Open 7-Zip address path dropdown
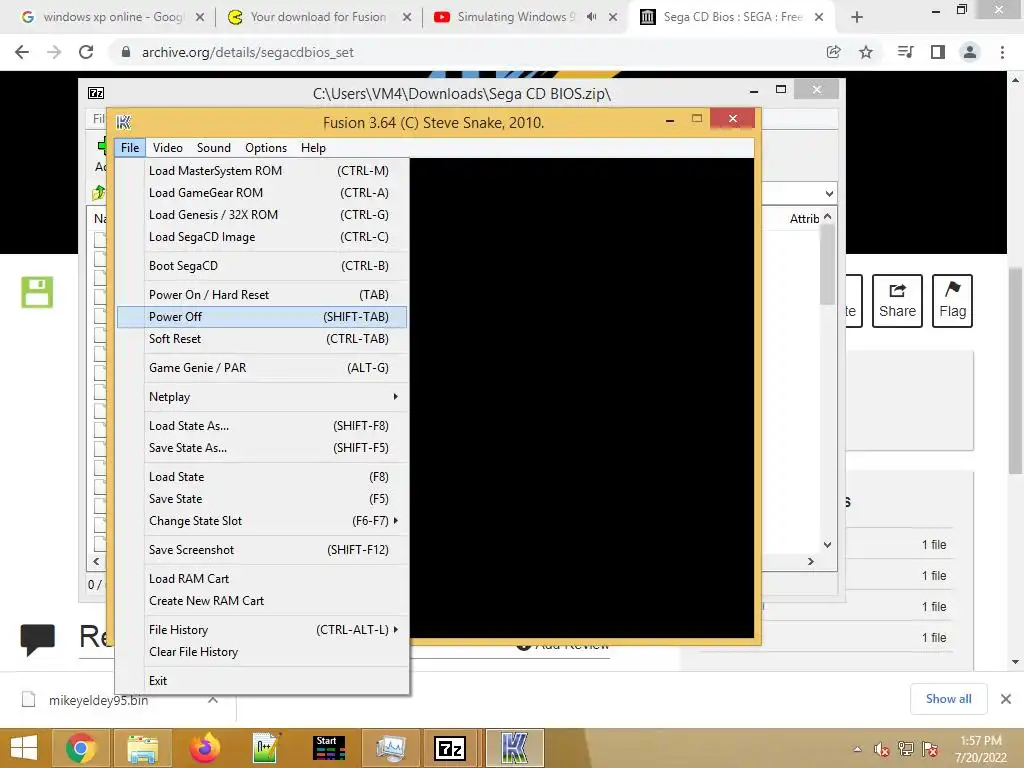Image resolution: width=1024 pixels, height=768 pixels. tap(829, 193)
